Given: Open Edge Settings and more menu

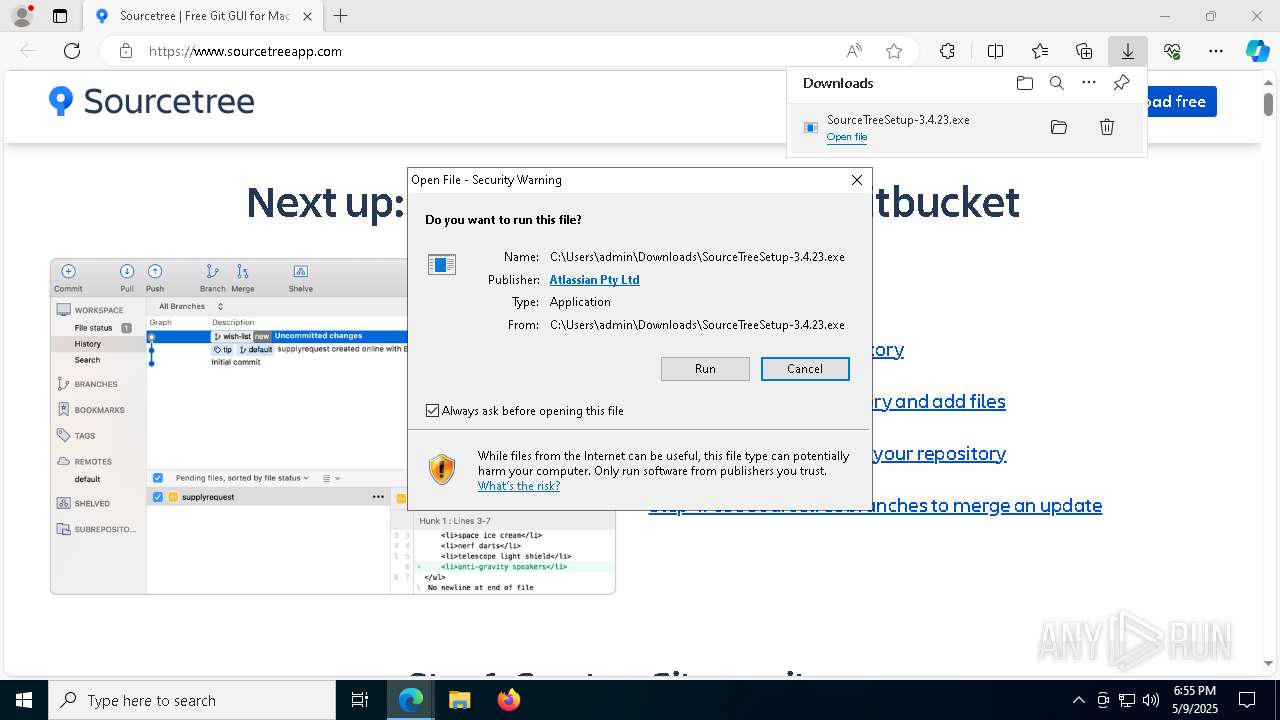Looking at the screenshot, I should 1216,51.
